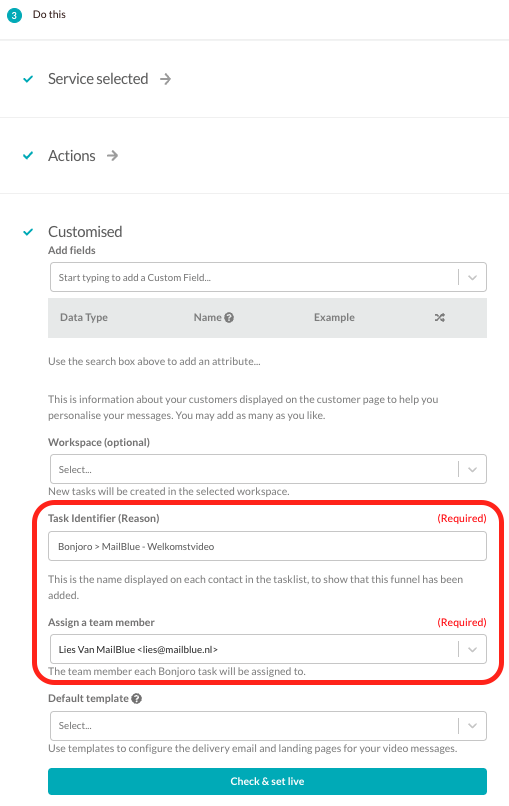Click the checkmark beside Service selected

click(28, 79)
